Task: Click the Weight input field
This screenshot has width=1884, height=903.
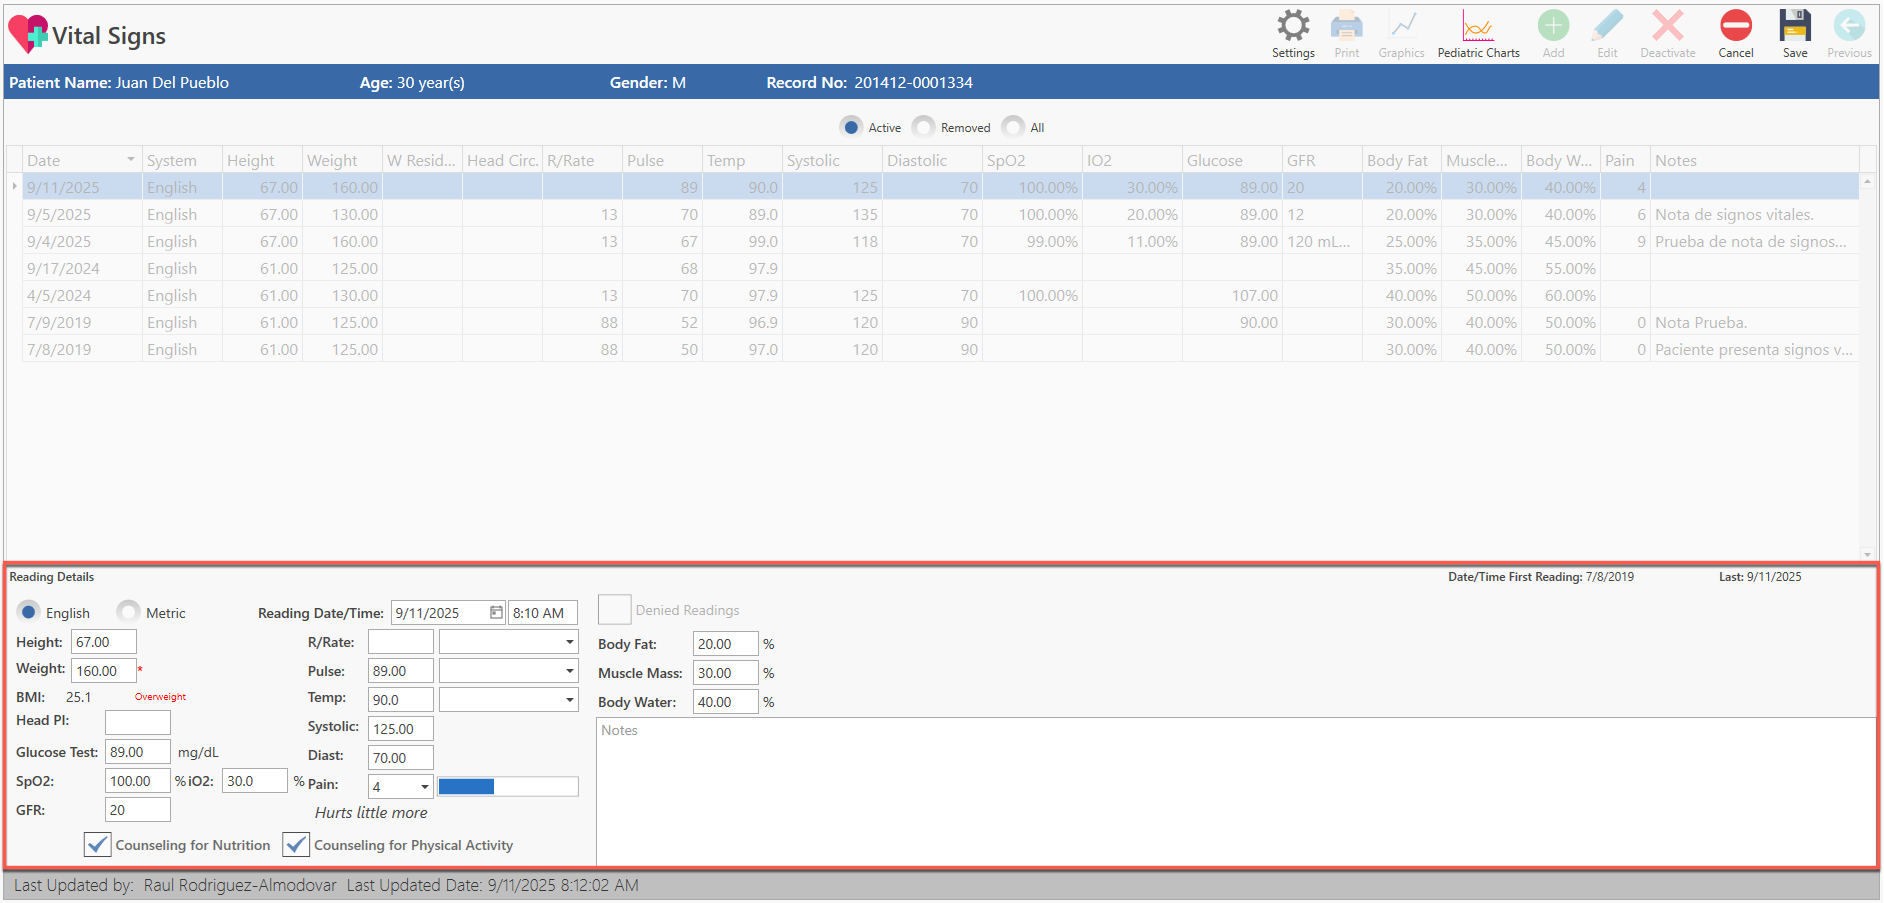Action: [x=104, y=671]
